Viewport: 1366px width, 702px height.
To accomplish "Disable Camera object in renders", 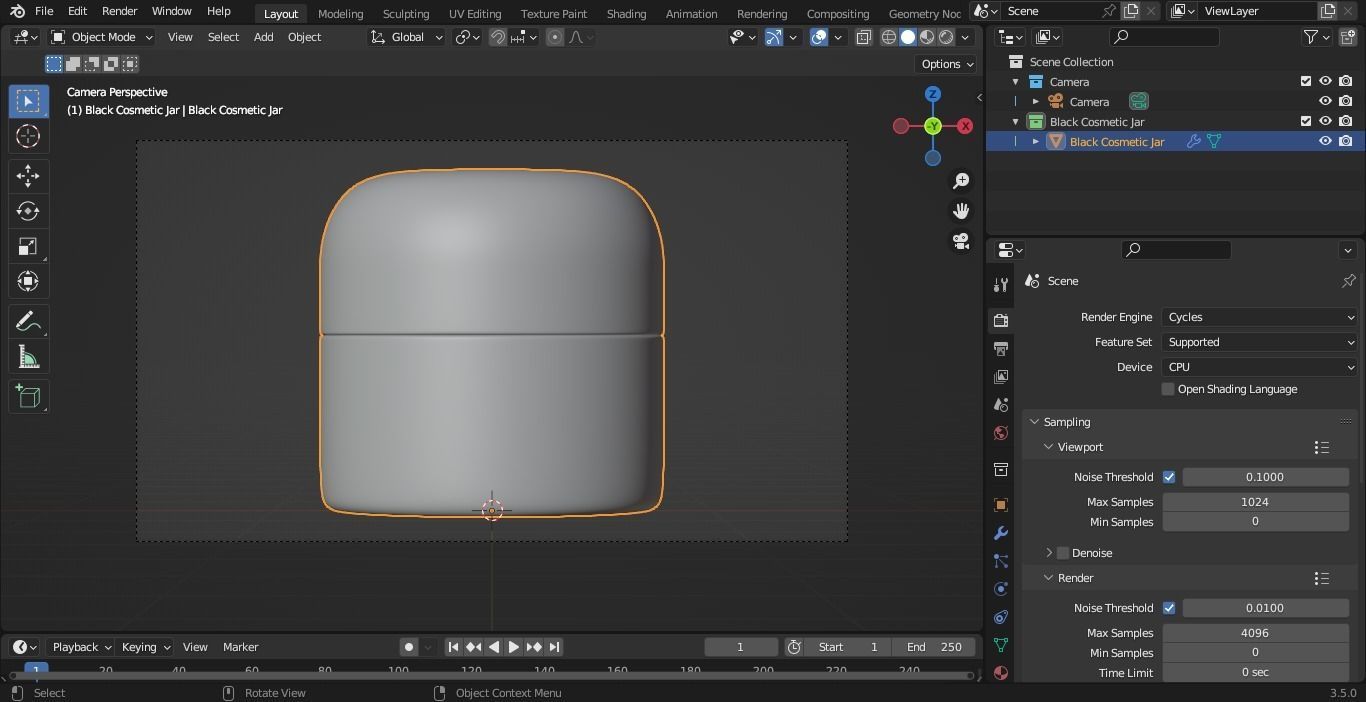I will [1346, 101].
